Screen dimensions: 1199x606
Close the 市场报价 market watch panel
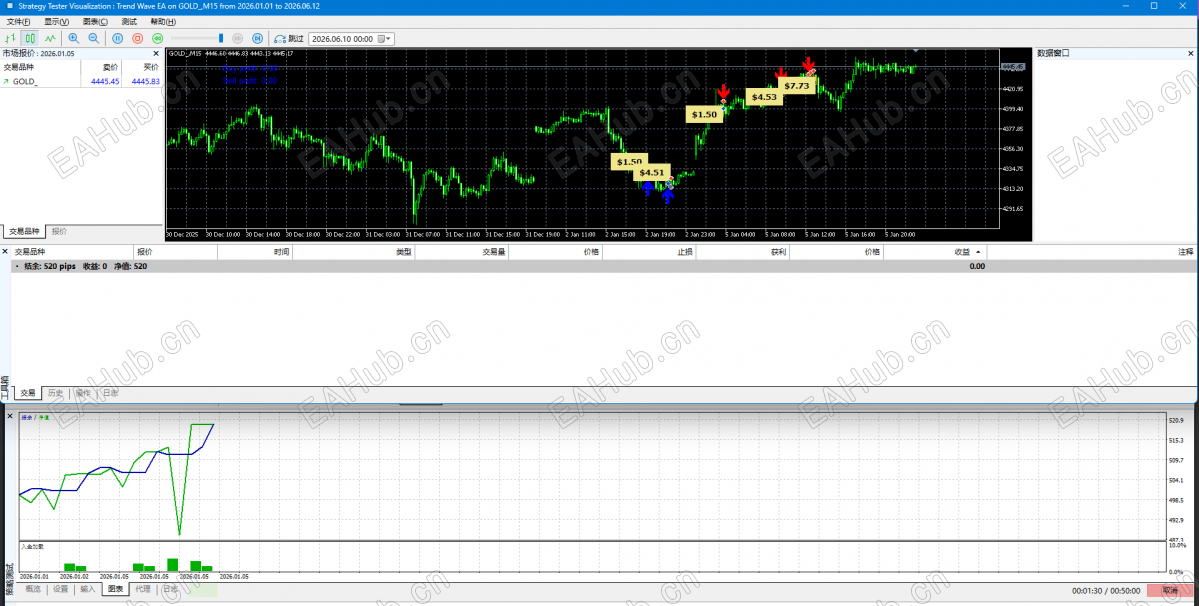pos(156,53)
